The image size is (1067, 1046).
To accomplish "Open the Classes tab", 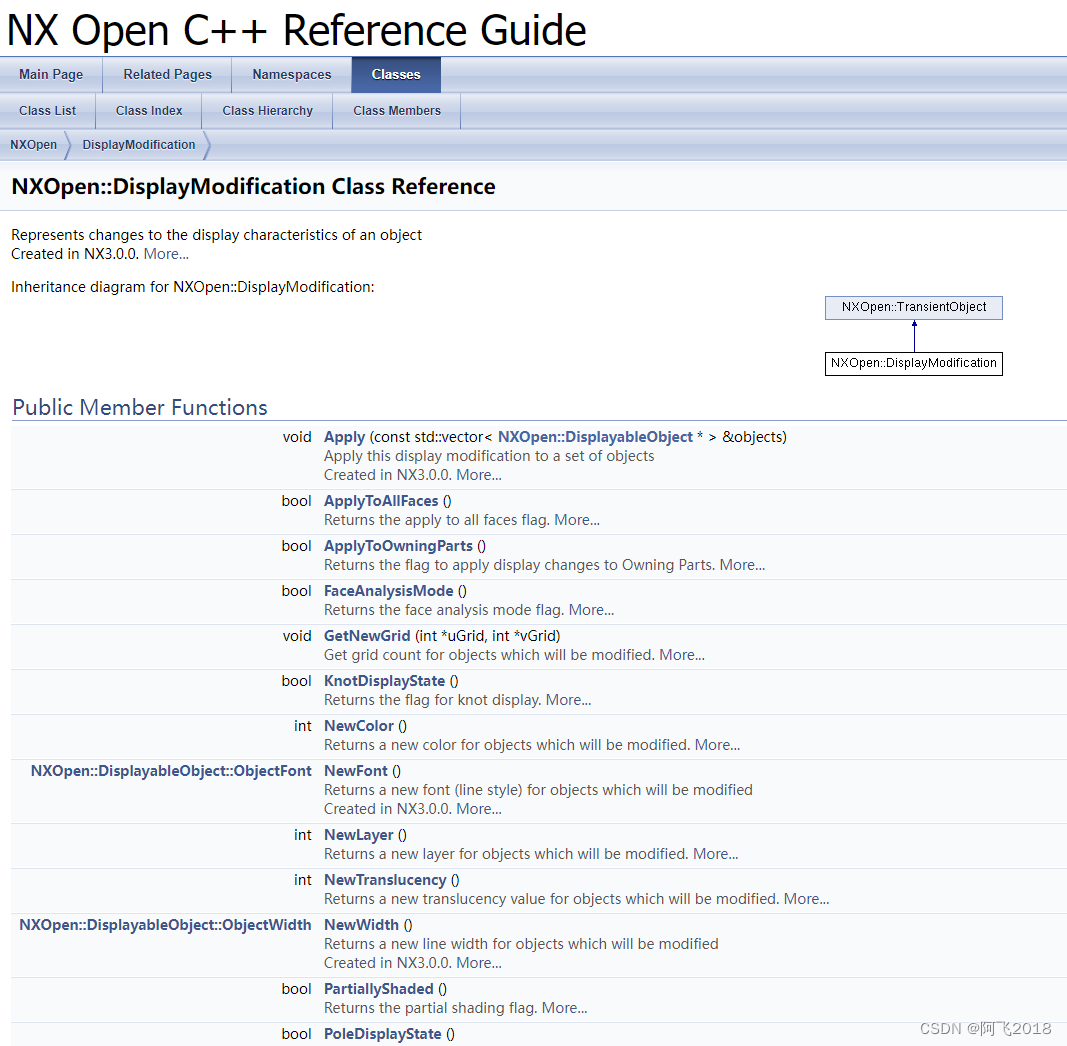I will point(396,74).
